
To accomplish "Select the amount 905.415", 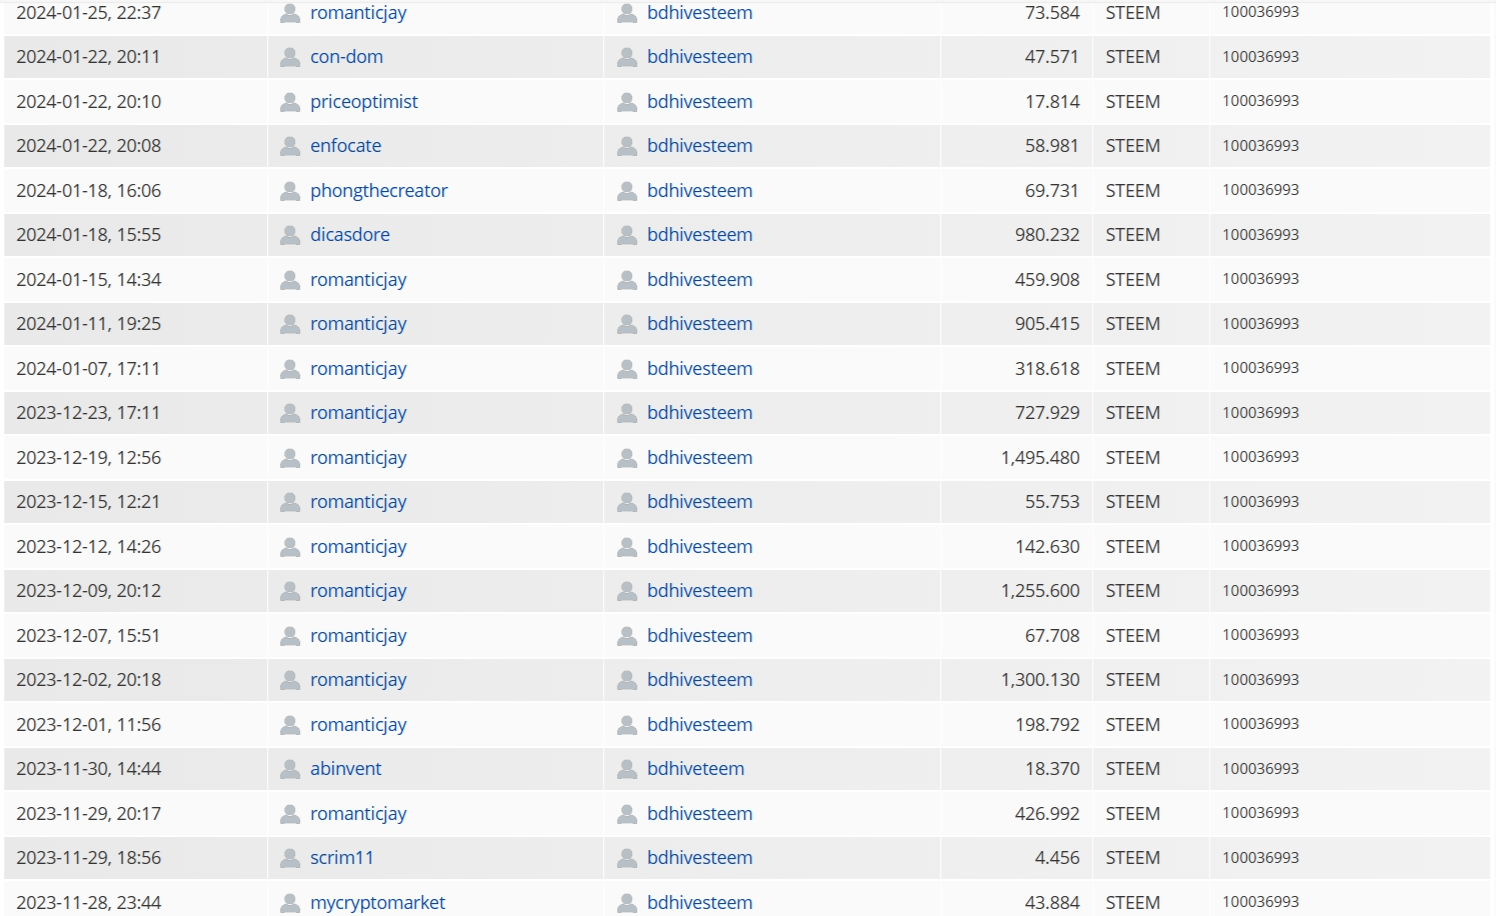I will tap(1047, 324).
